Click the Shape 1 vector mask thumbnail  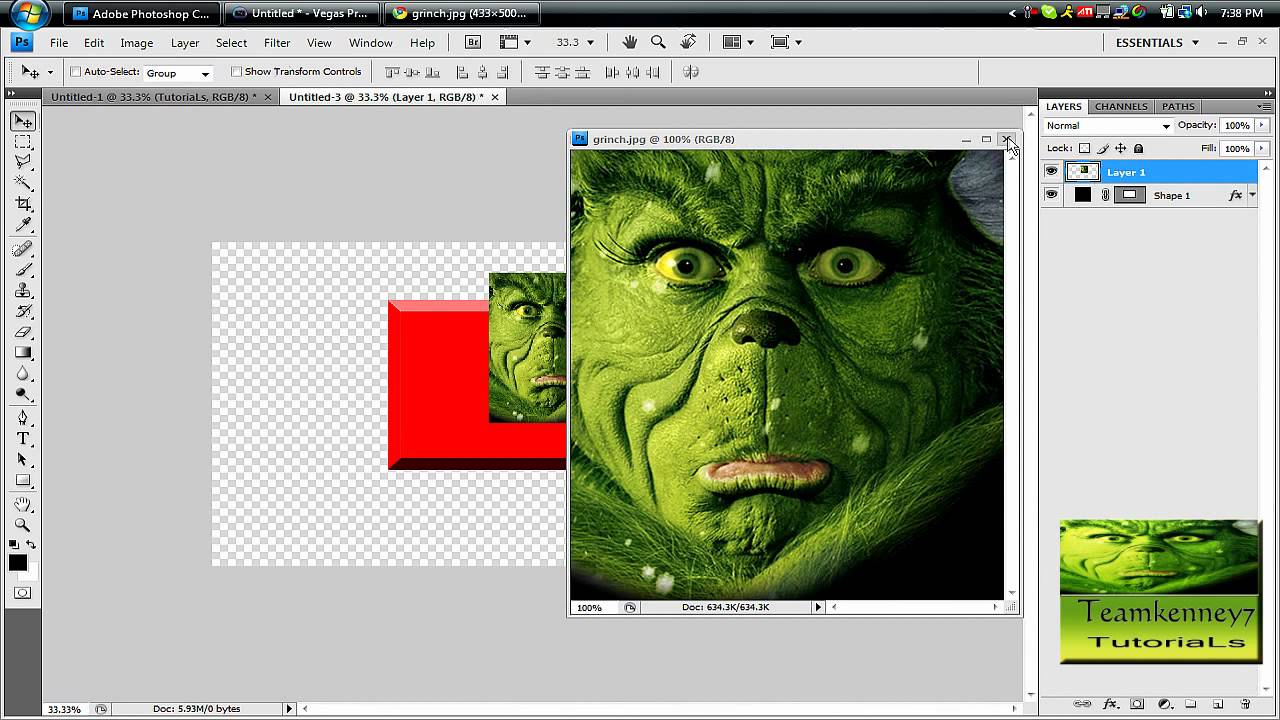[1129, 195]
